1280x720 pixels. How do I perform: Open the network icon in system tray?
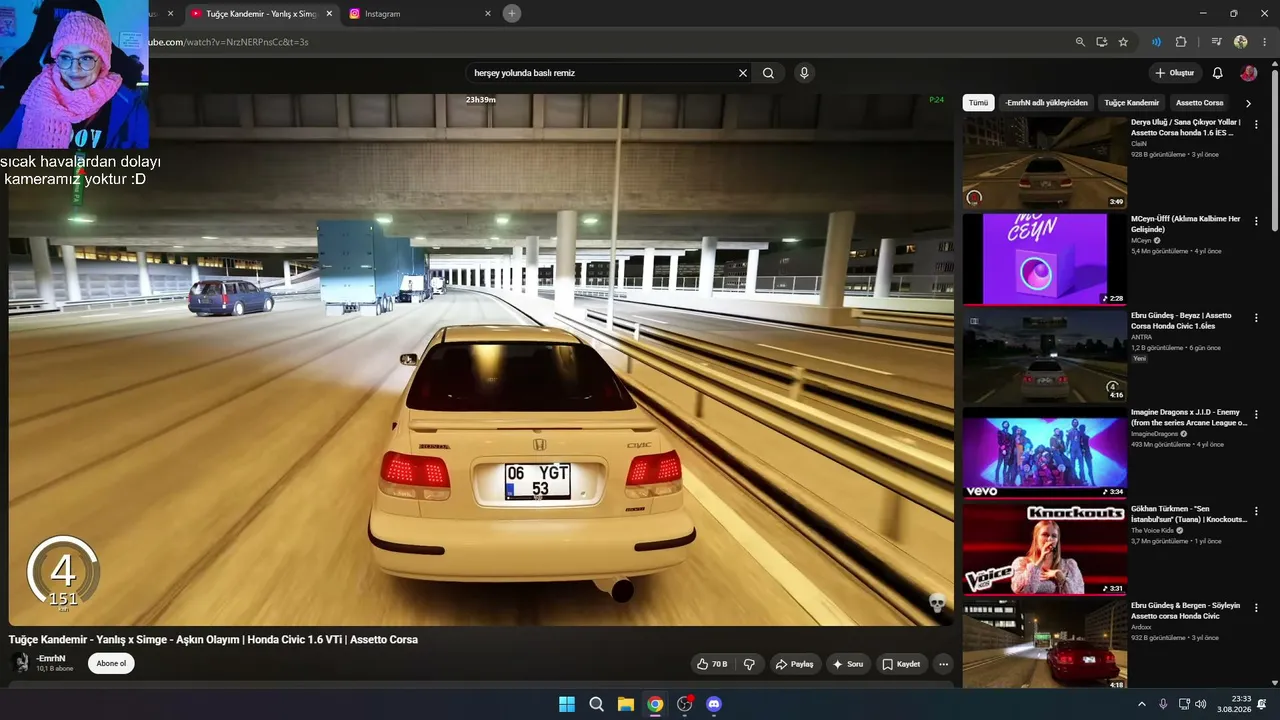[1184, 704]
